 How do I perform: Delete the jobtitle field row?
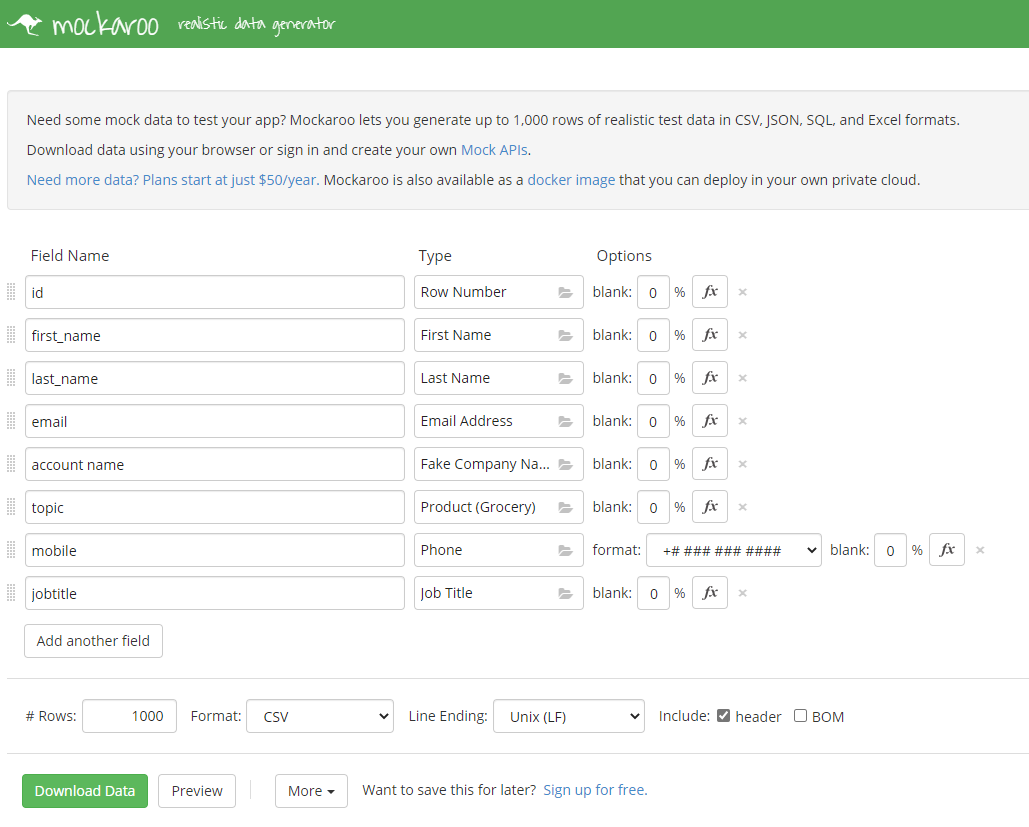point(742,593)
